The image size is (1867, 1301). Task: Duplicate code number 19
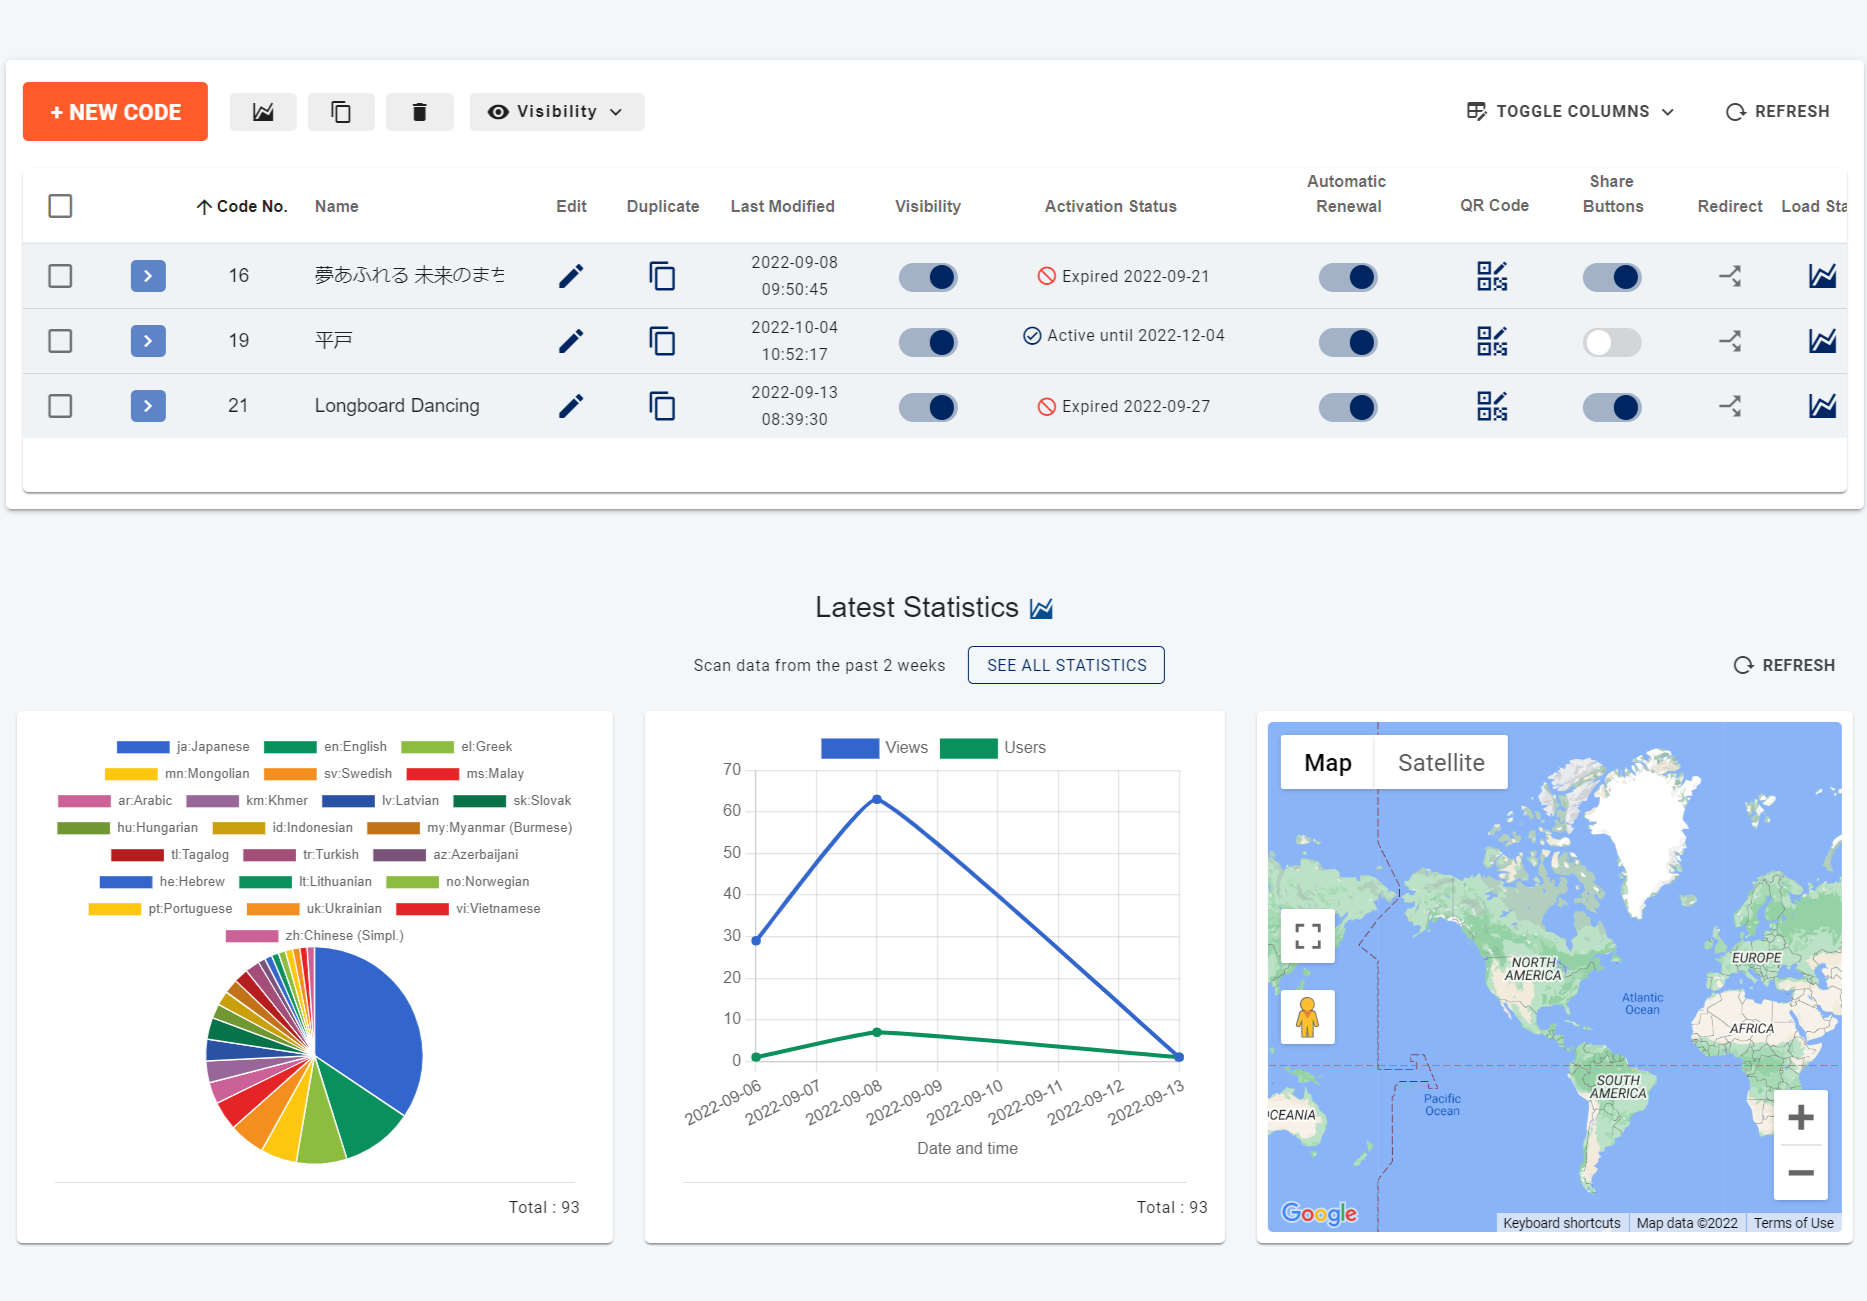662,341
